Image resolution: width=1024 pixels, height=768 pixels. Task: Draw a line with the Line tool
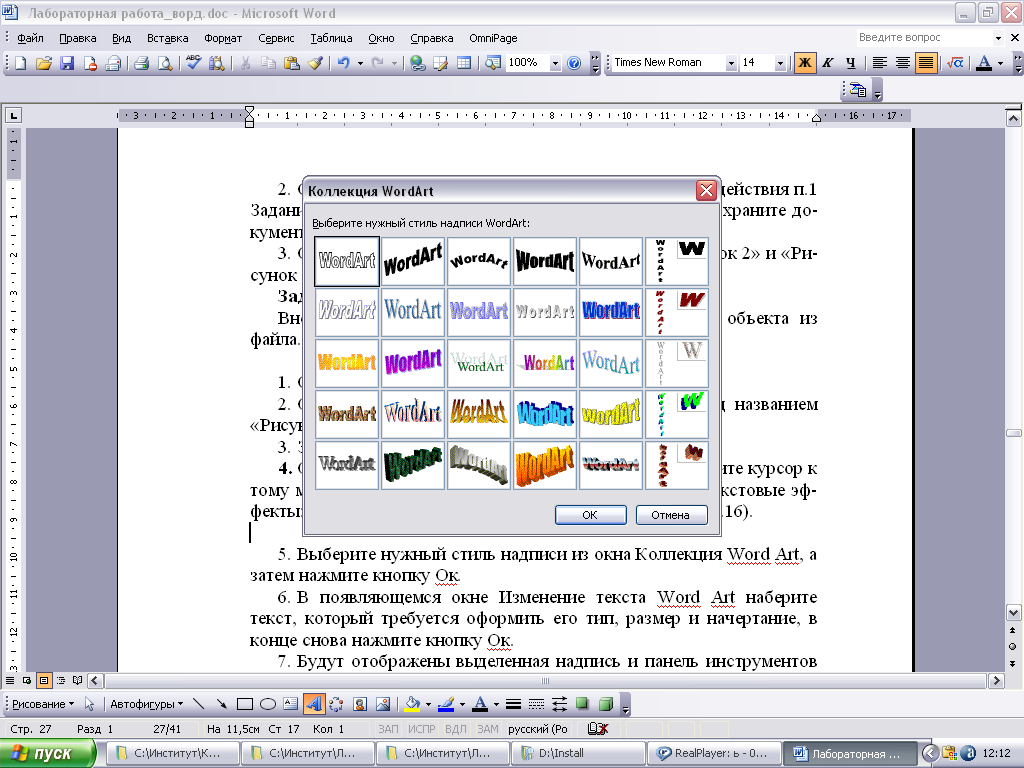[199, 704]
